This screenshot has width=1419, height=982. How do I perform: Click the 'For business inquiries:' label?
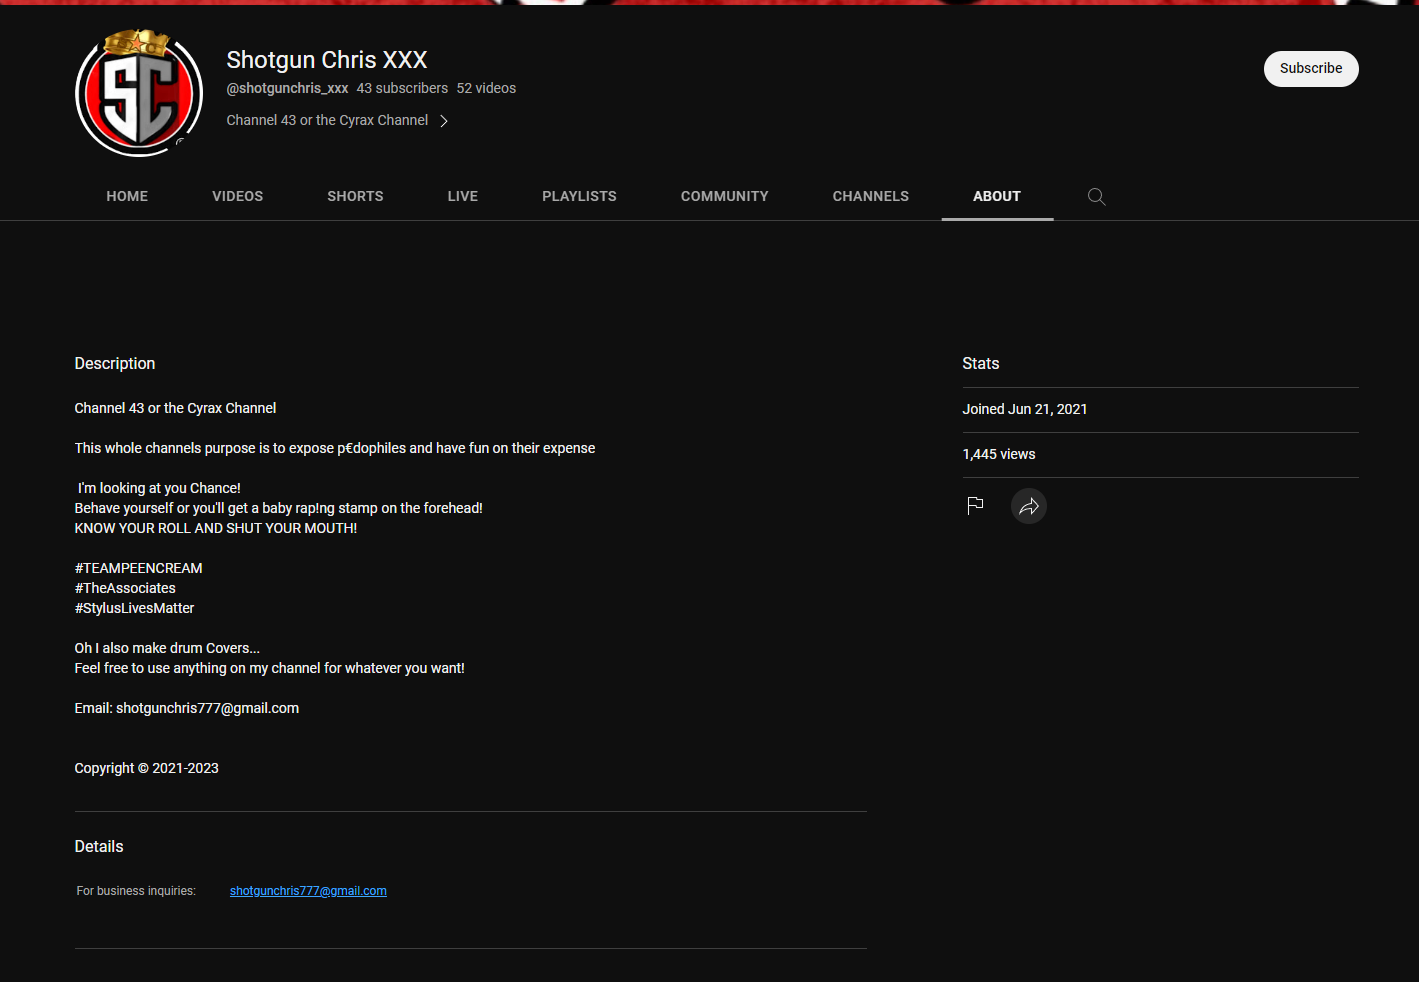coord(136,891)
